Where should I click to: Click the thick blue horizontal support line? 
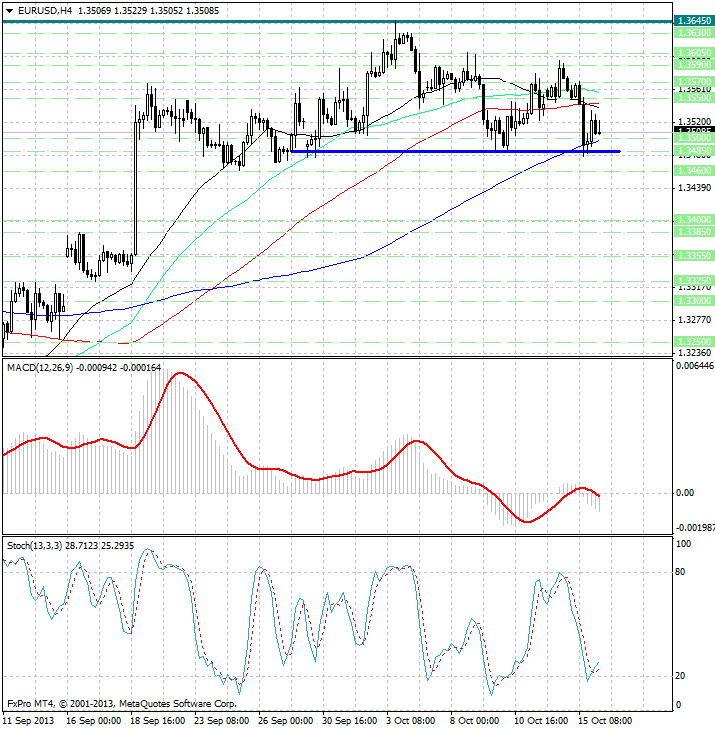pos(455,152)
